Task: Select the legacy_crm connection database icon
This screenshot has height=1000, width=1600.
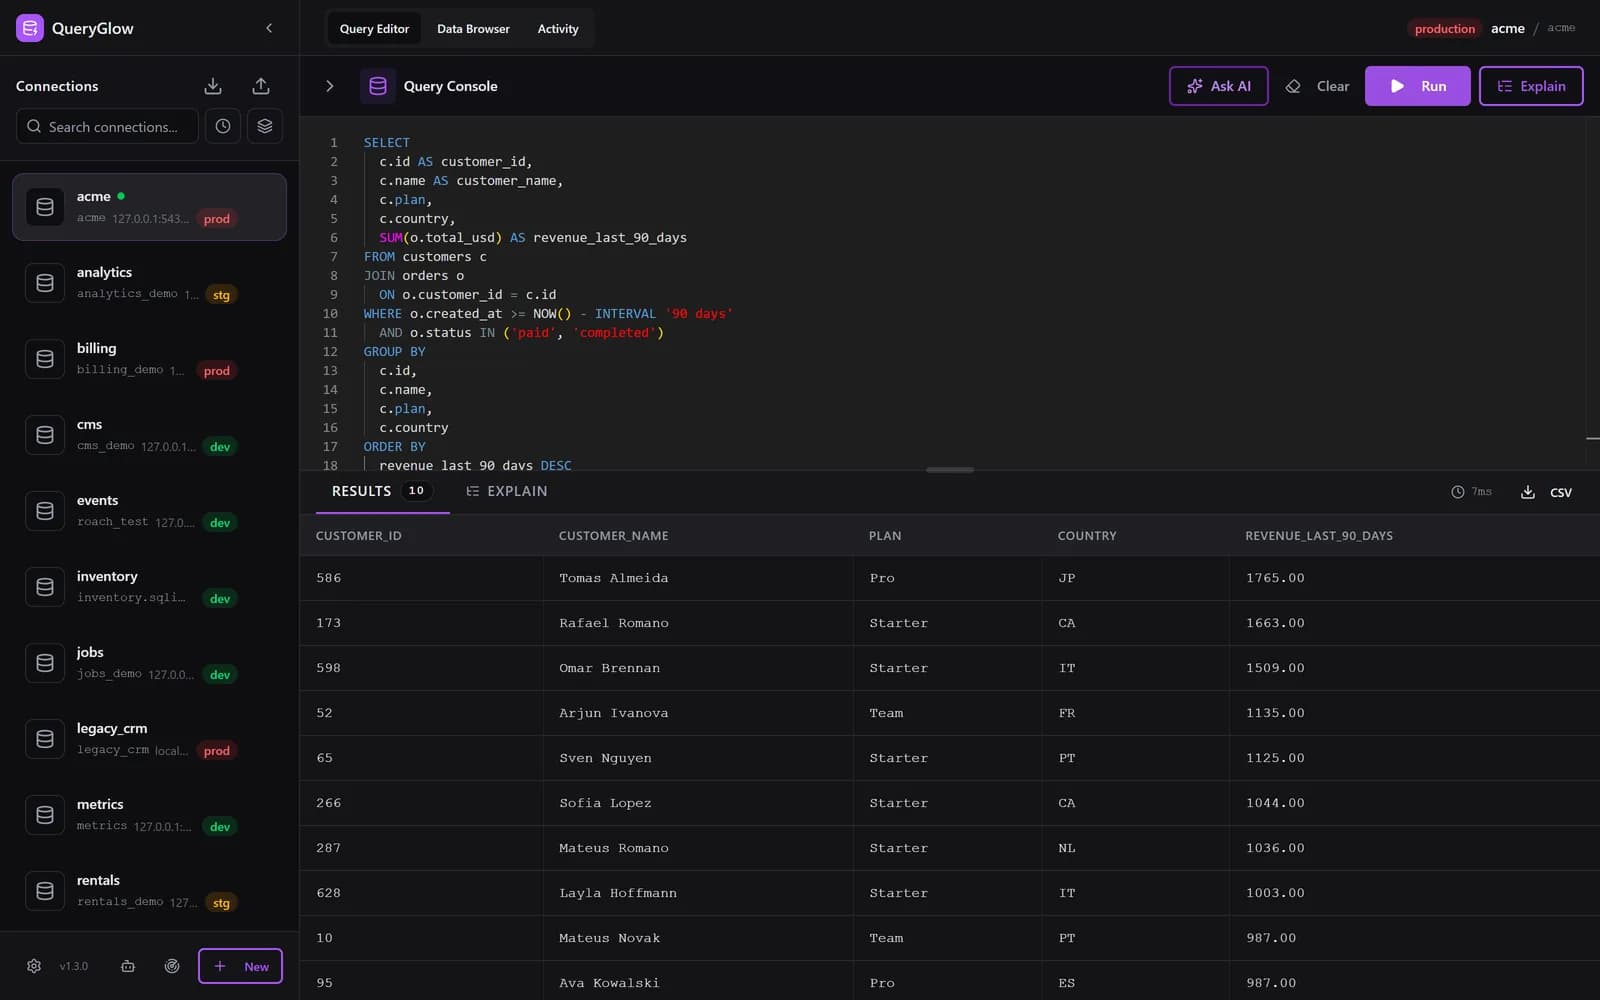Action: 45,739
